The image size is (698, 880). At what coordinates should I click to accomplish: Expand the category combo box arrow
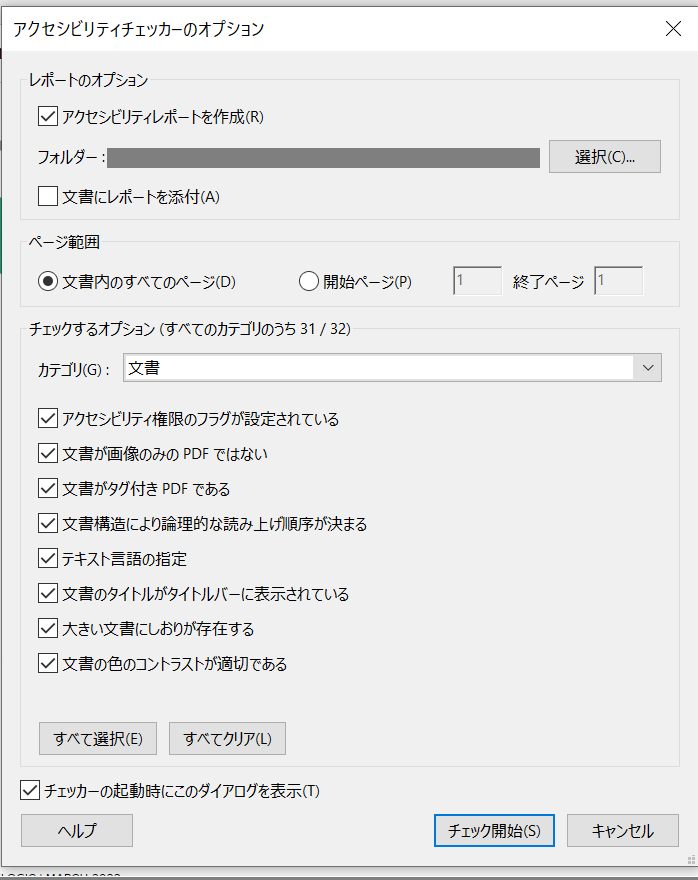point(648,368)
